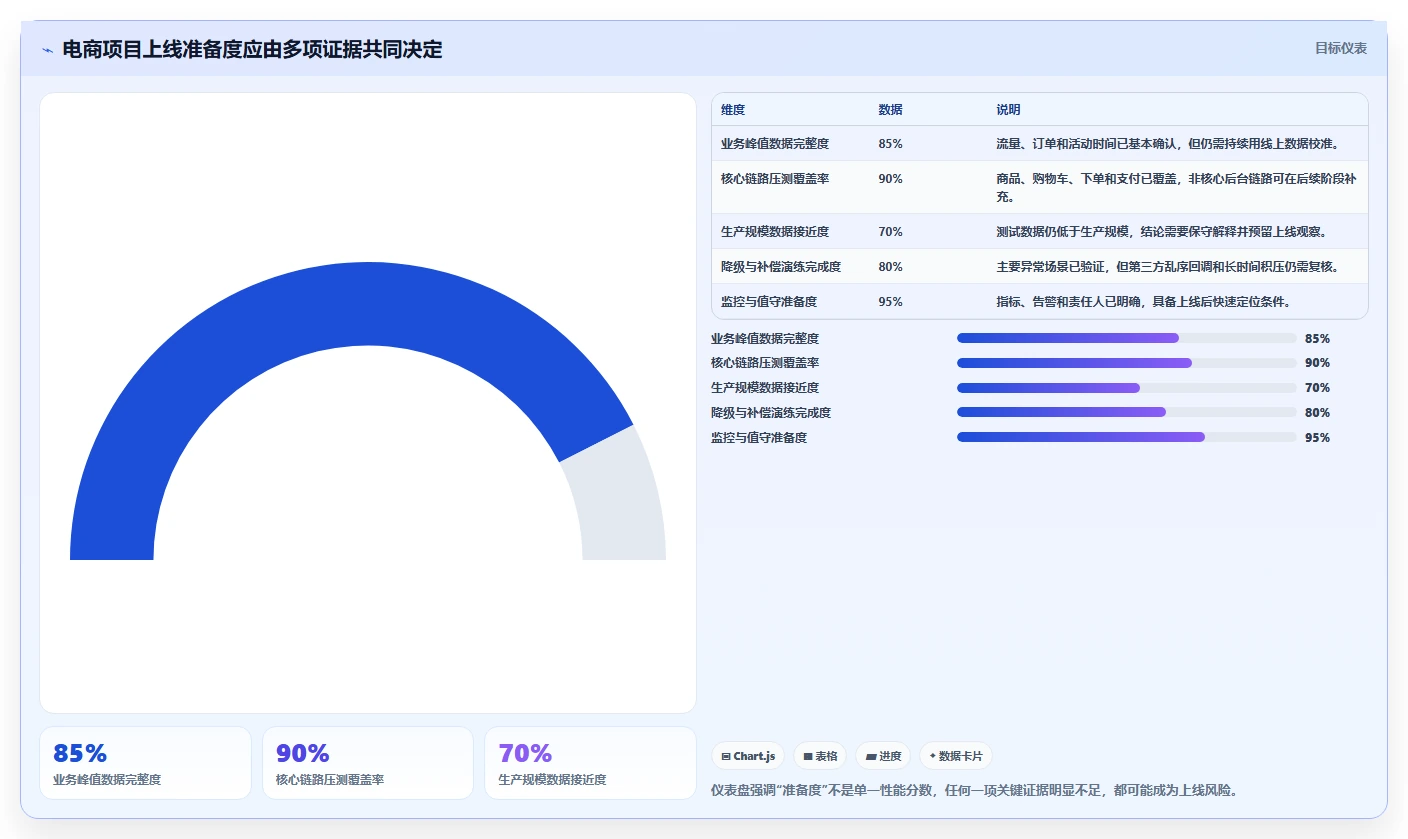Click the 业务峰值数据完整度 label in the progress list
Screen dimensions: 1408x839
pos(765,338)
